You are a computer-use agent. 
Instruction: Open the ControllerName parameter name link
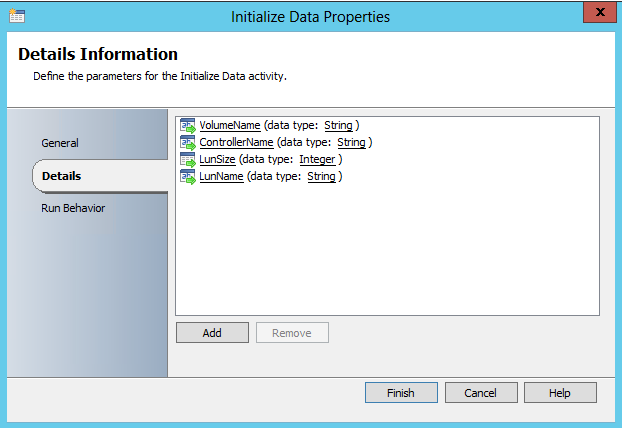(236, 142)
